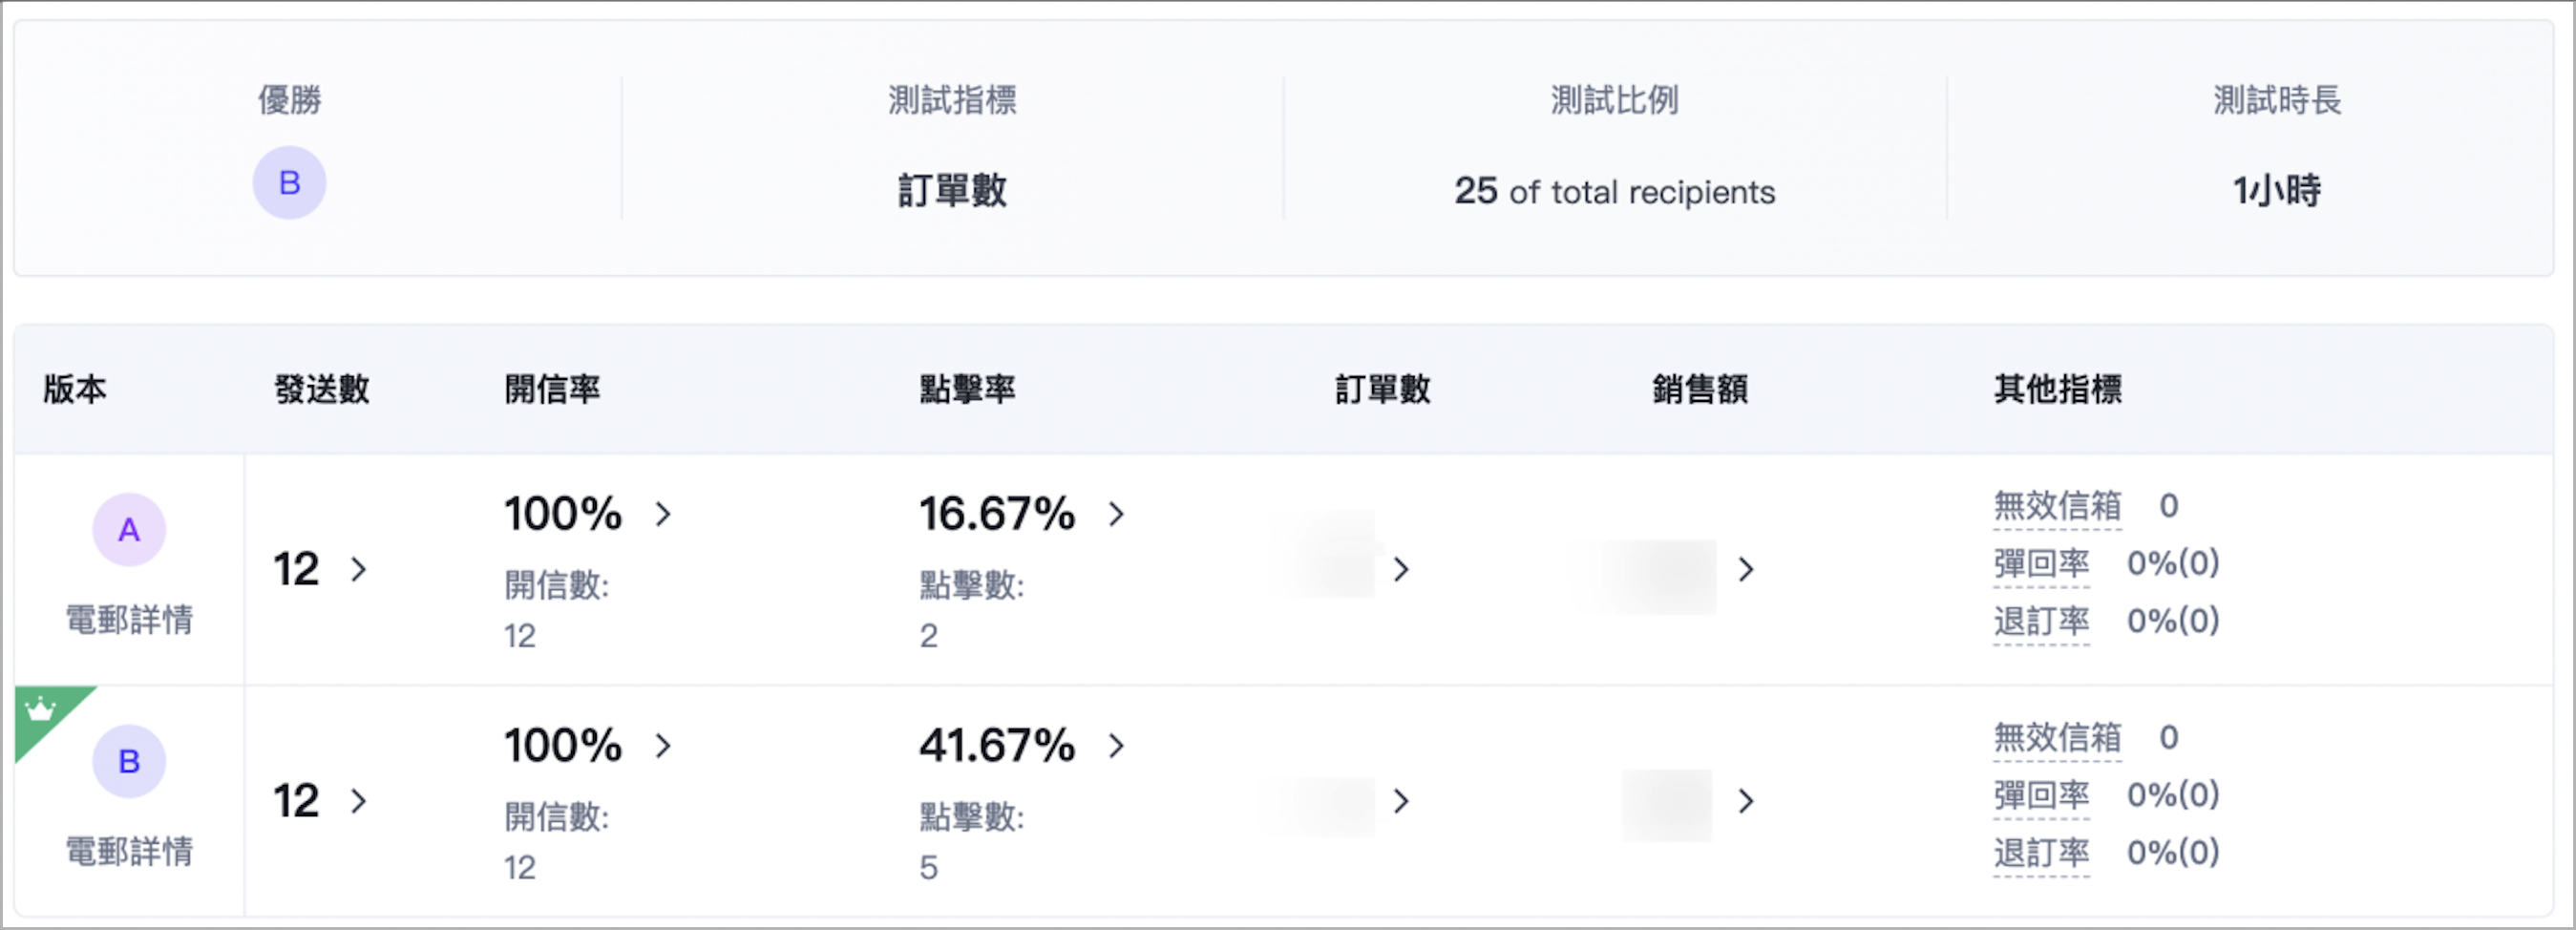Screen dimensions: 2576x930
Task: Expand version B 100% open rate arrow
Action: [x=663, y=745]
